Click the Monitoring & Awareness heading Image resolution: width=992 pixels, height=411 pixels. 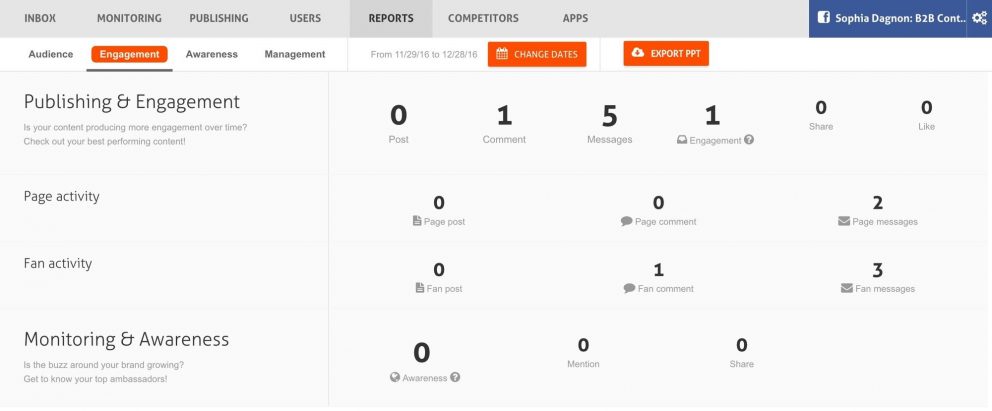pyautogui.click(x=126, y=339)
